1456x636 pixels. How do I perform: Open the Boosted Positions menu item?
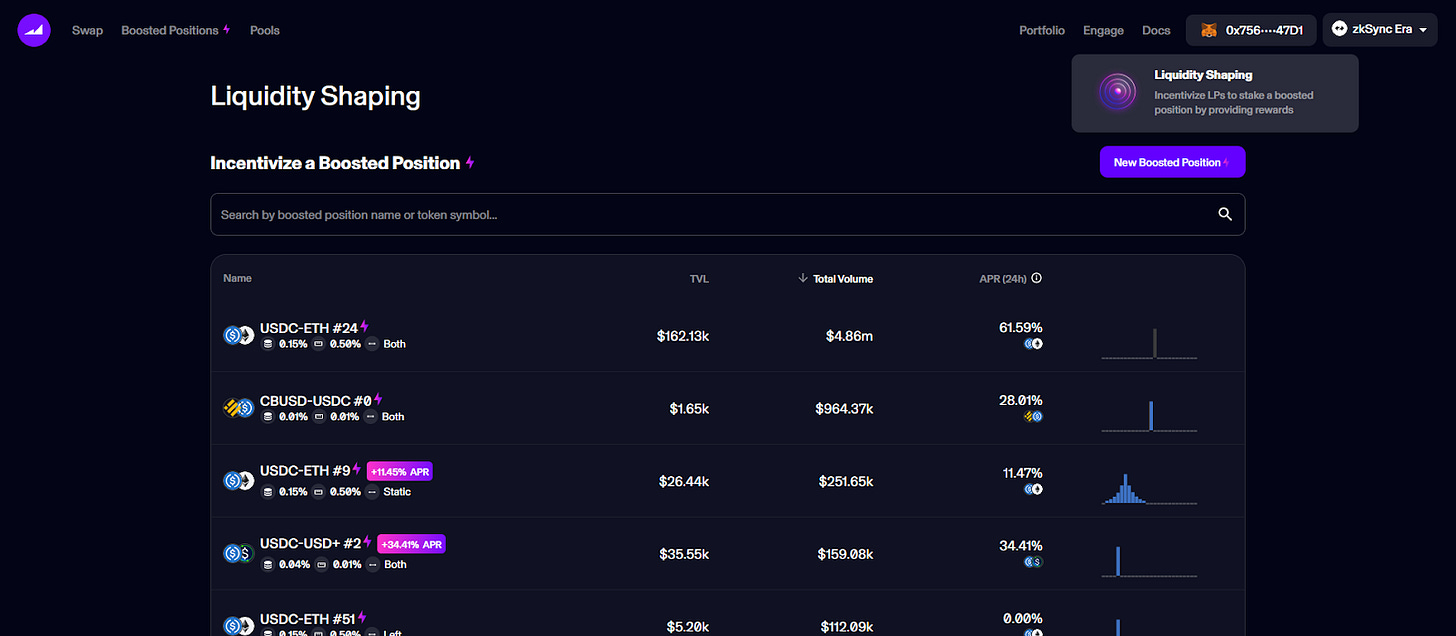176,30
